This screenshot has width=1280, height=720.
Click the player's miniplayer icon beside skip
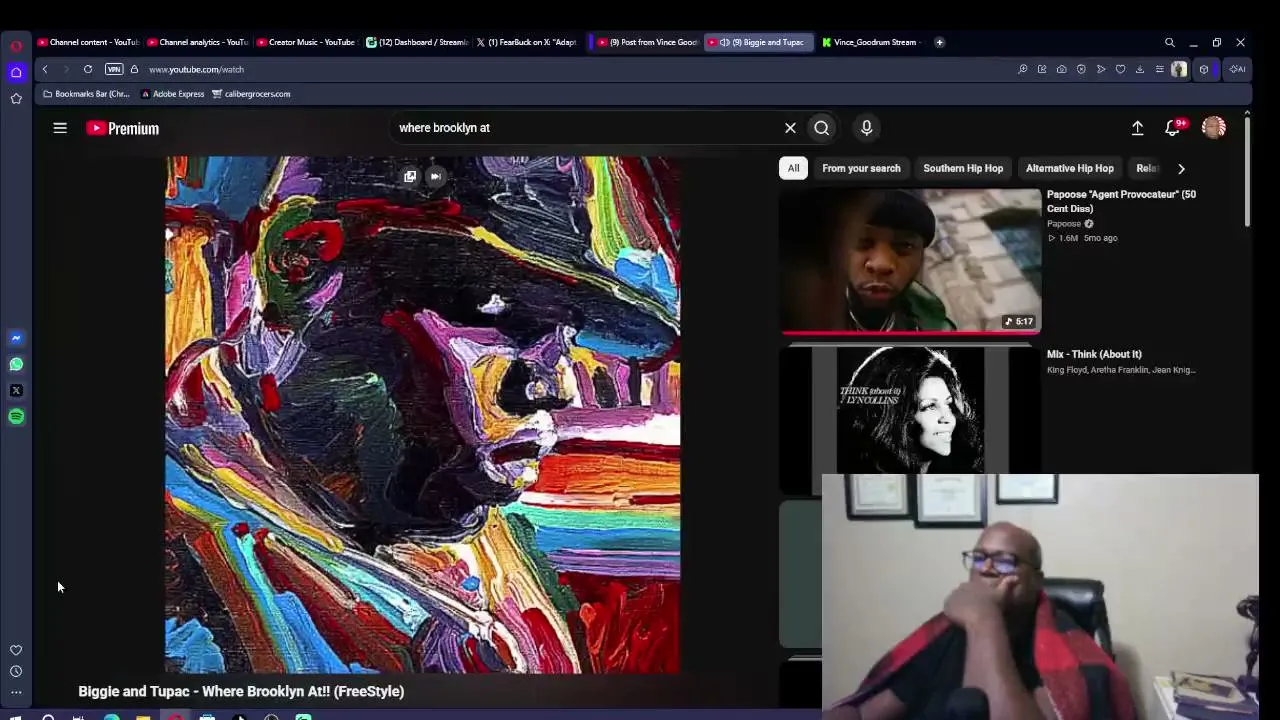click(410, 176)
